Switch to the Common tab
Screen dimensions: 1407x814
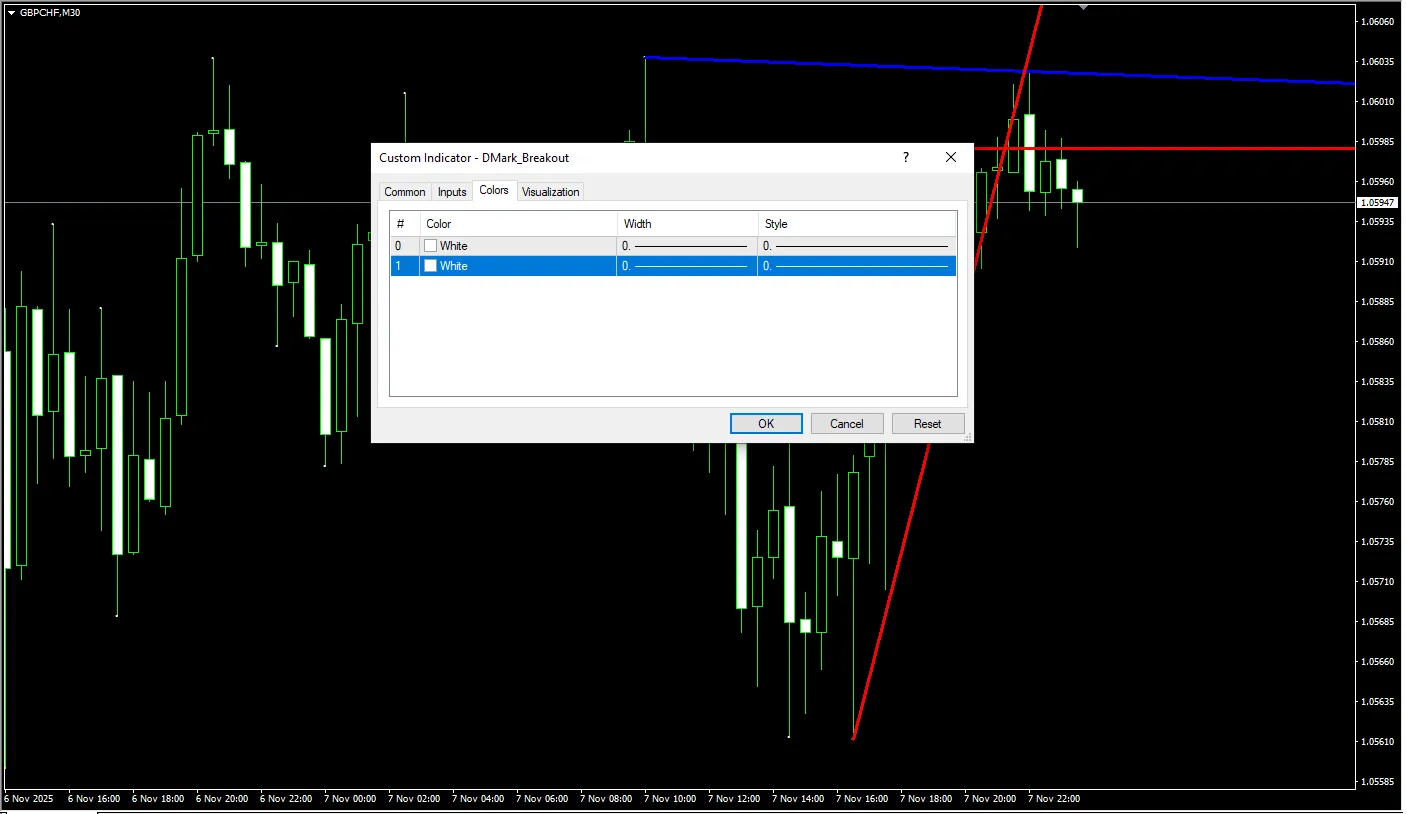click(405, 192)
